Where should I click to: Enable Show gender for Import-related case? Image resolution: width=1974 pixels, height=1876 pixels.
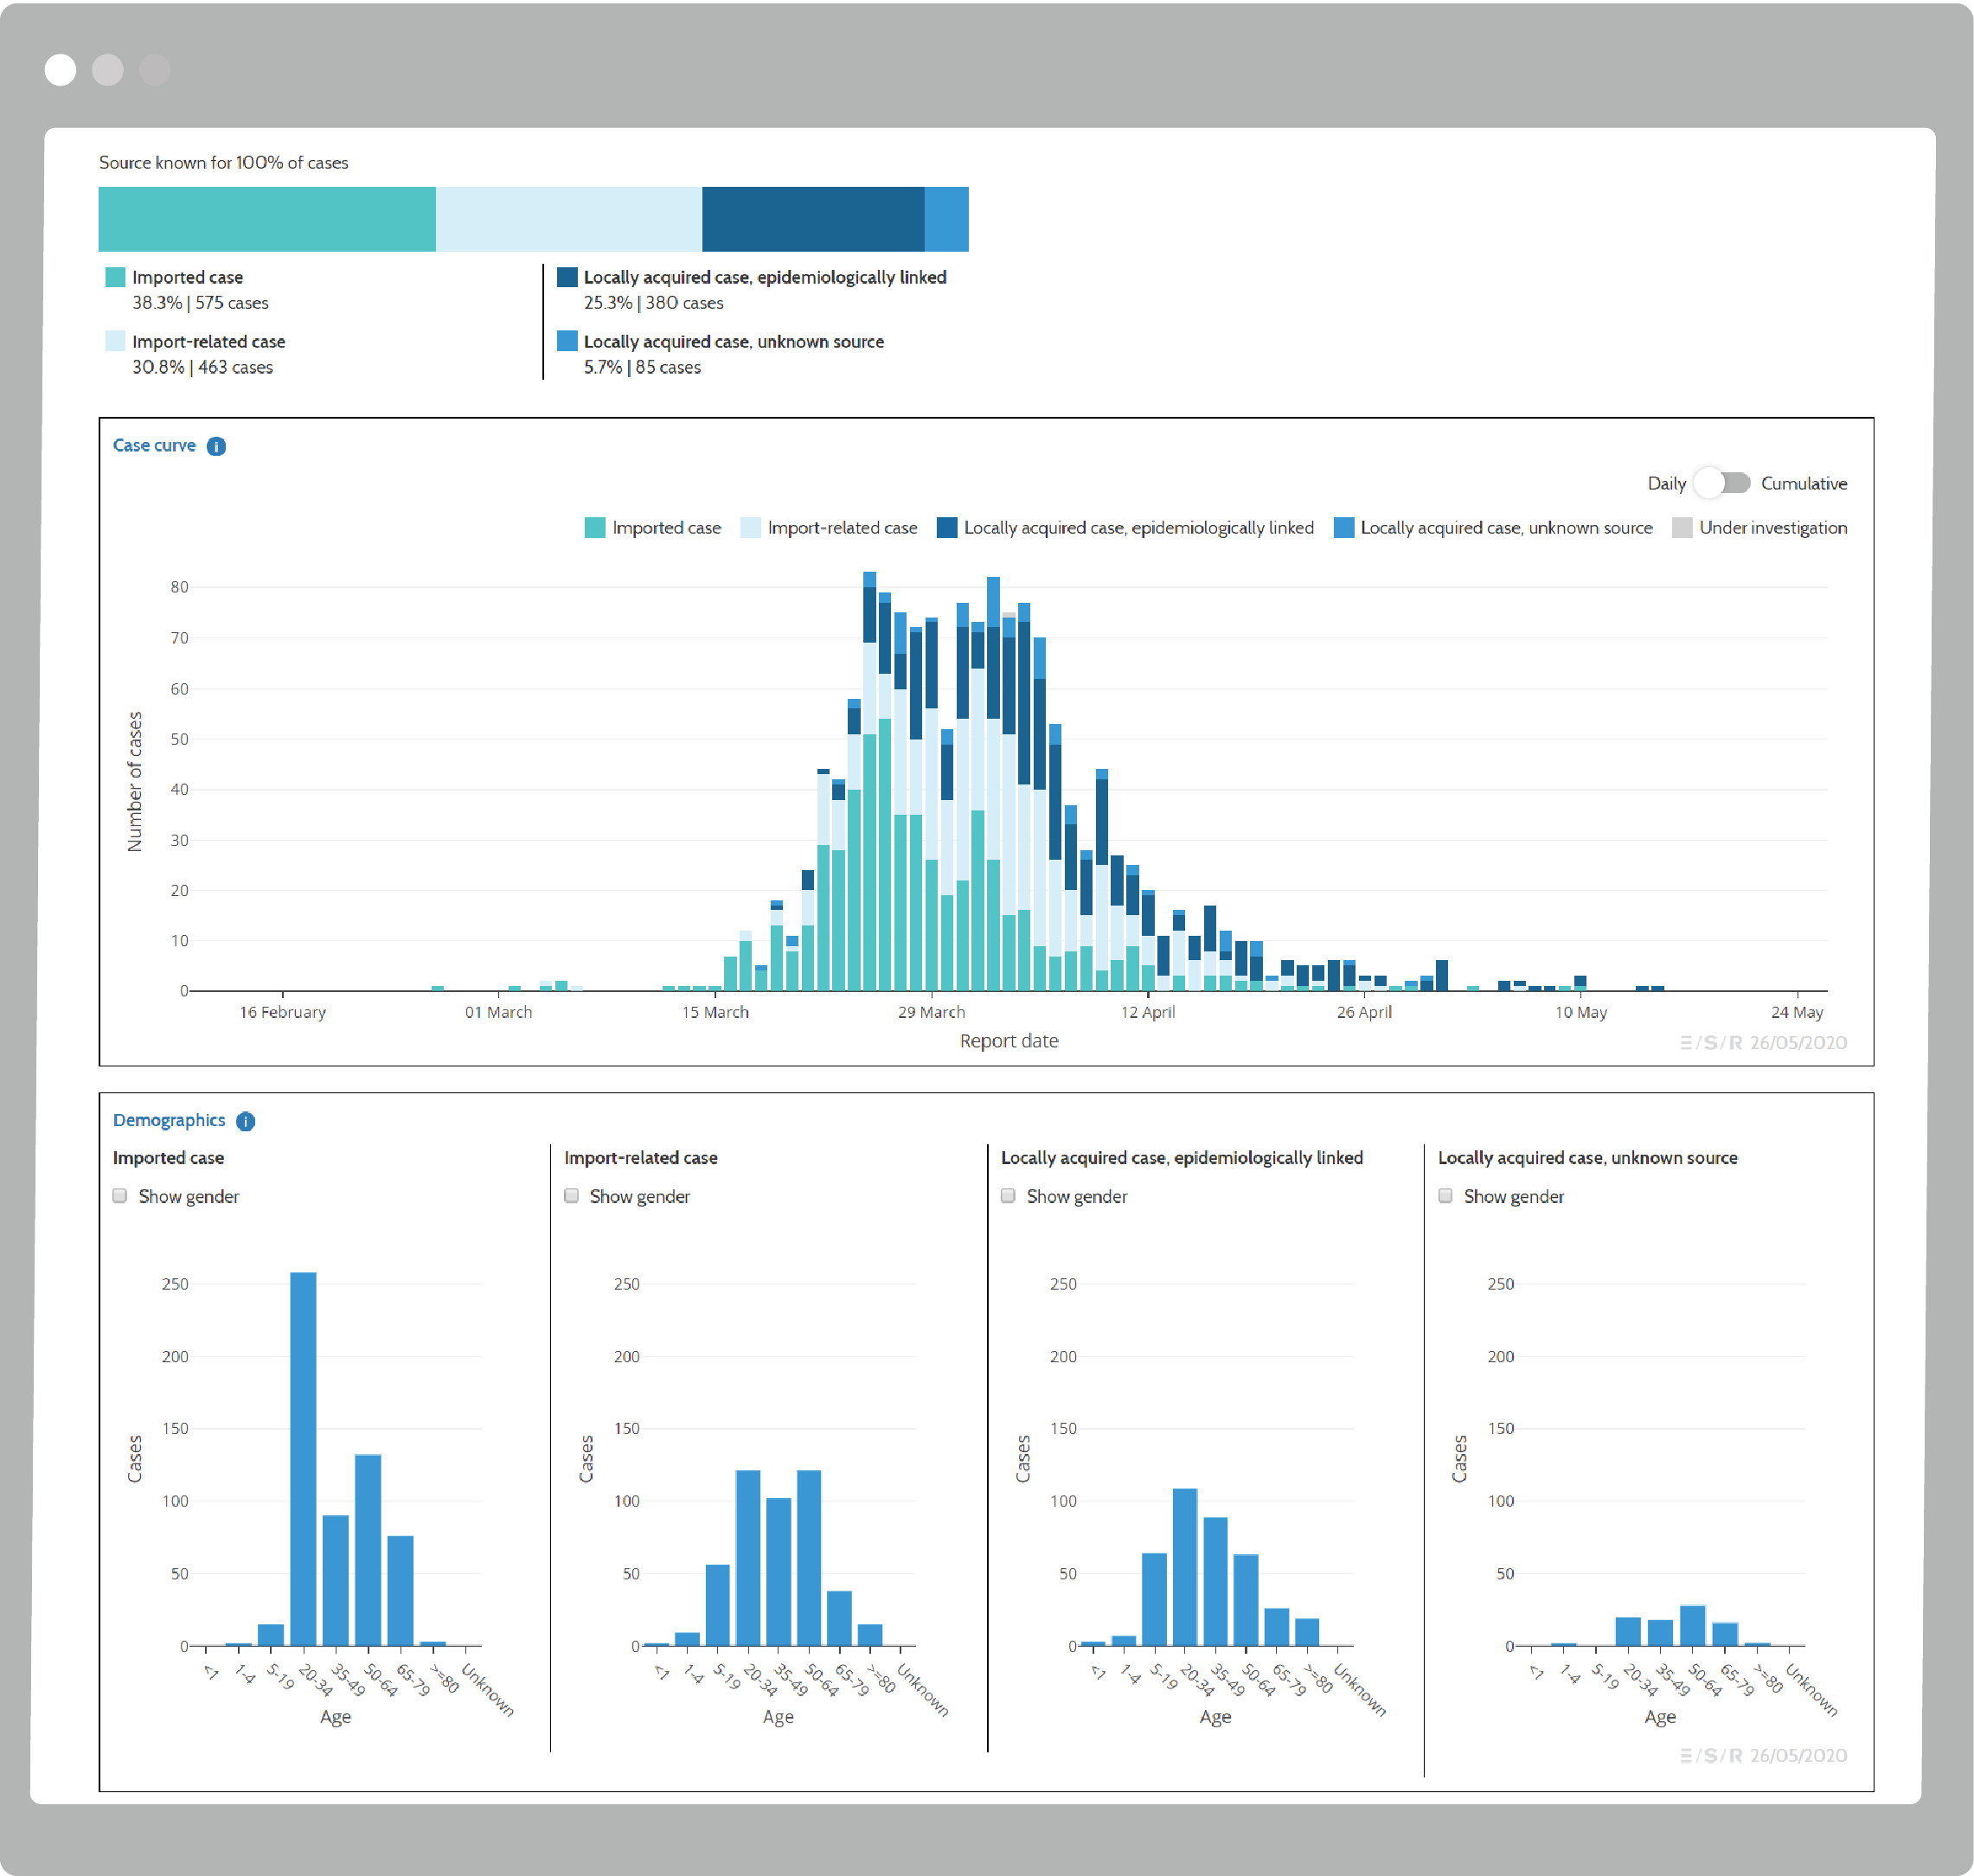pyautogui.click(x=571, y=1196)
